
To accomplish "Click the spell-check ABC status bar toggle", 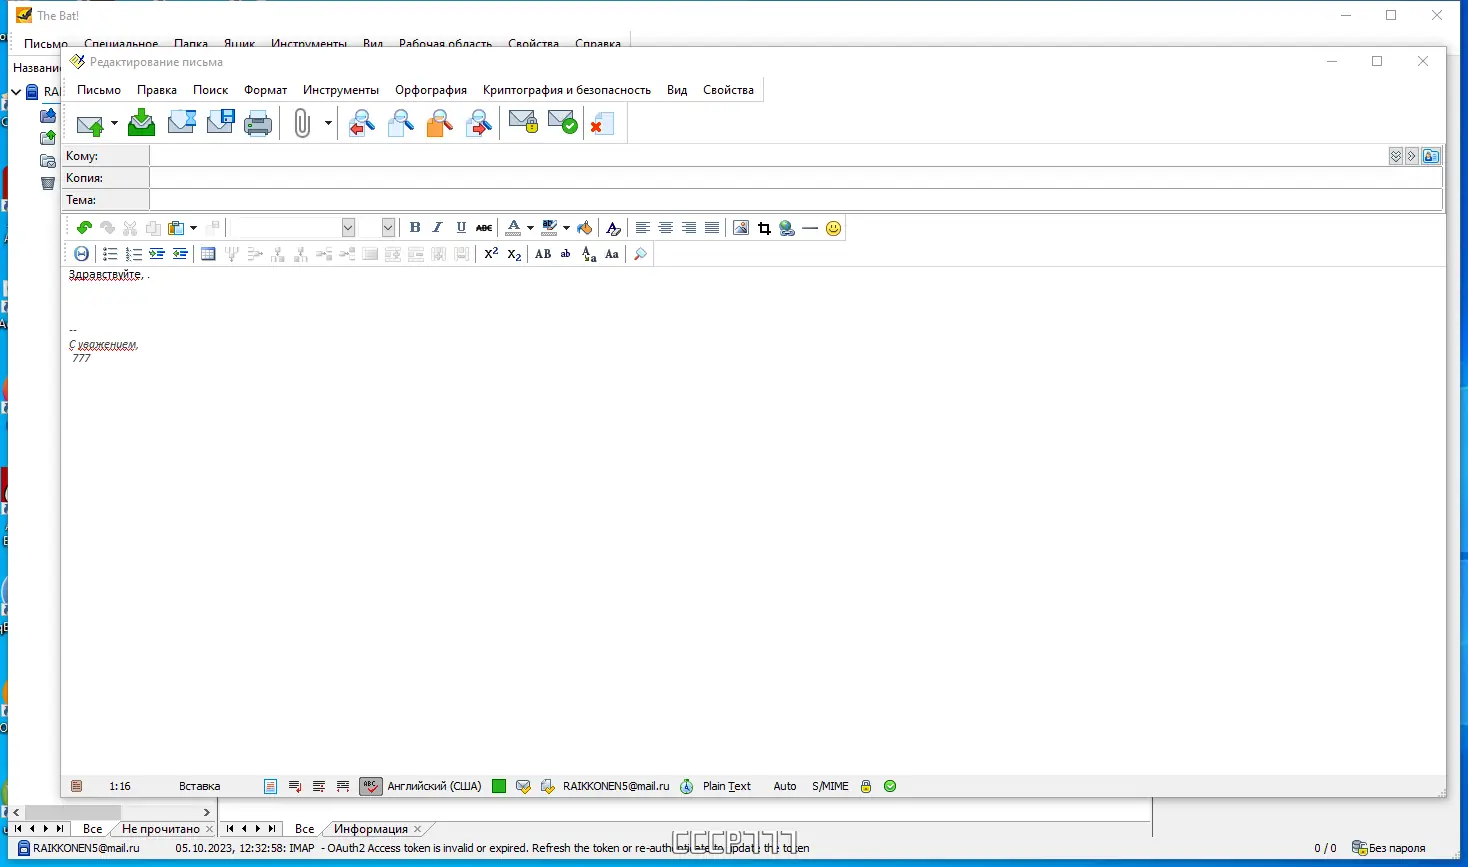I will (x=371, y=786).
